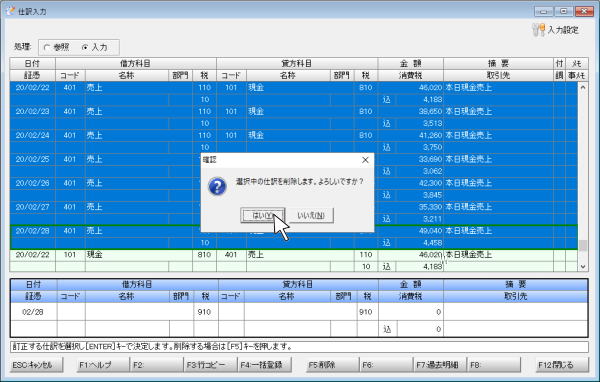
Task: Select unhighlighted 20/02/22 row with 現金 debit
Action: tap(293, 260)
